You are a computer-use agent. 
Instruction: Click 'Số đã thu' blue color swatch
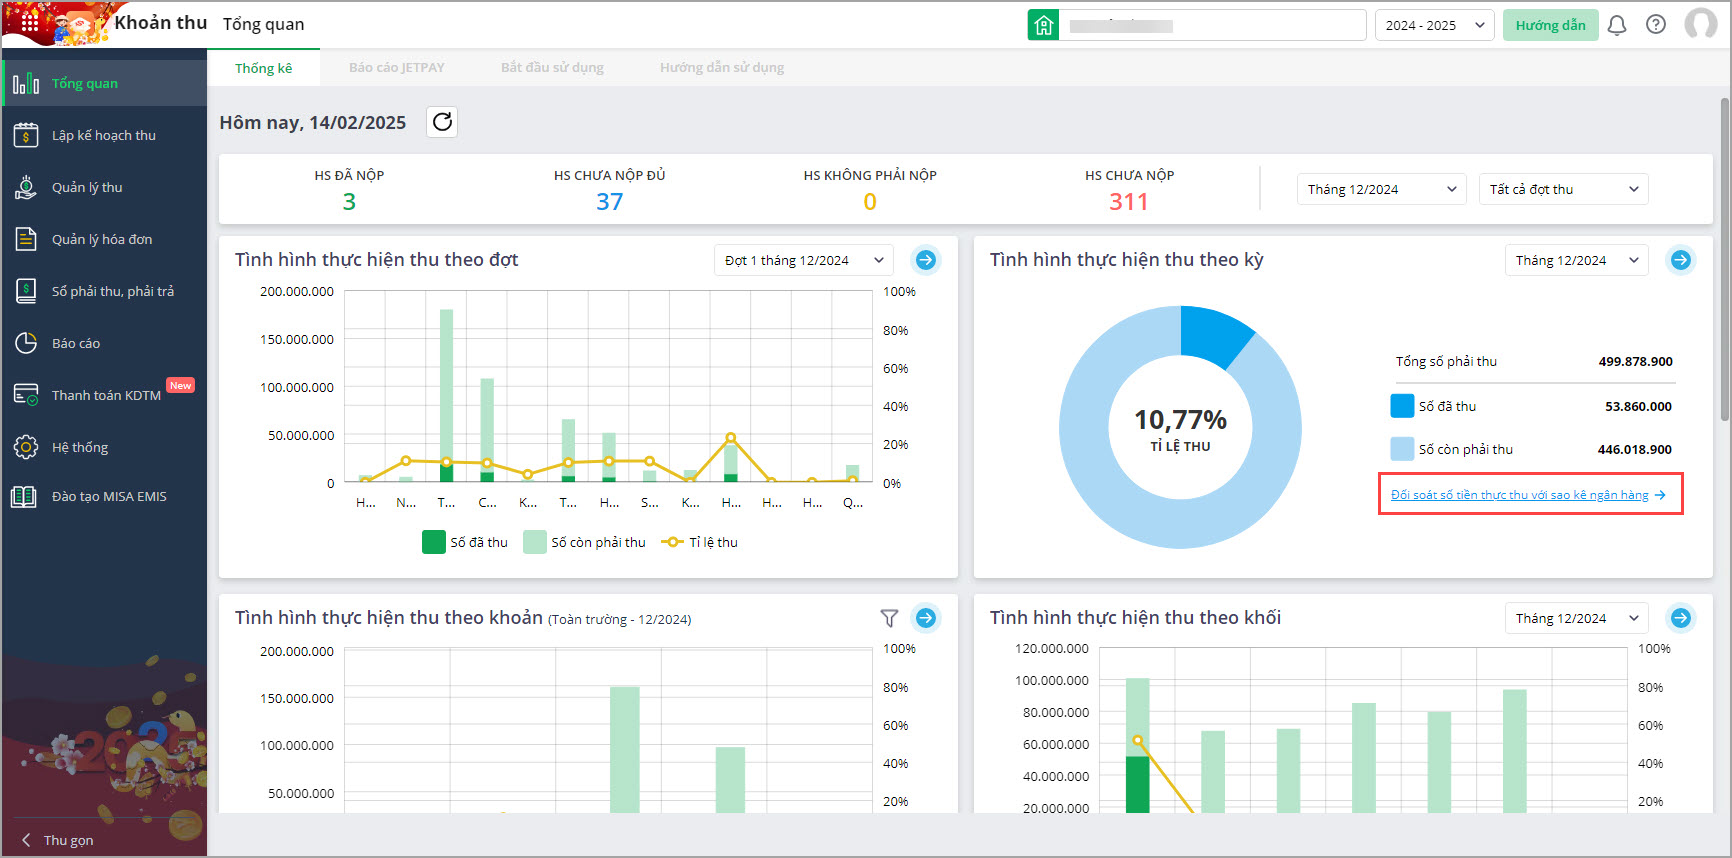point(1402,406)
